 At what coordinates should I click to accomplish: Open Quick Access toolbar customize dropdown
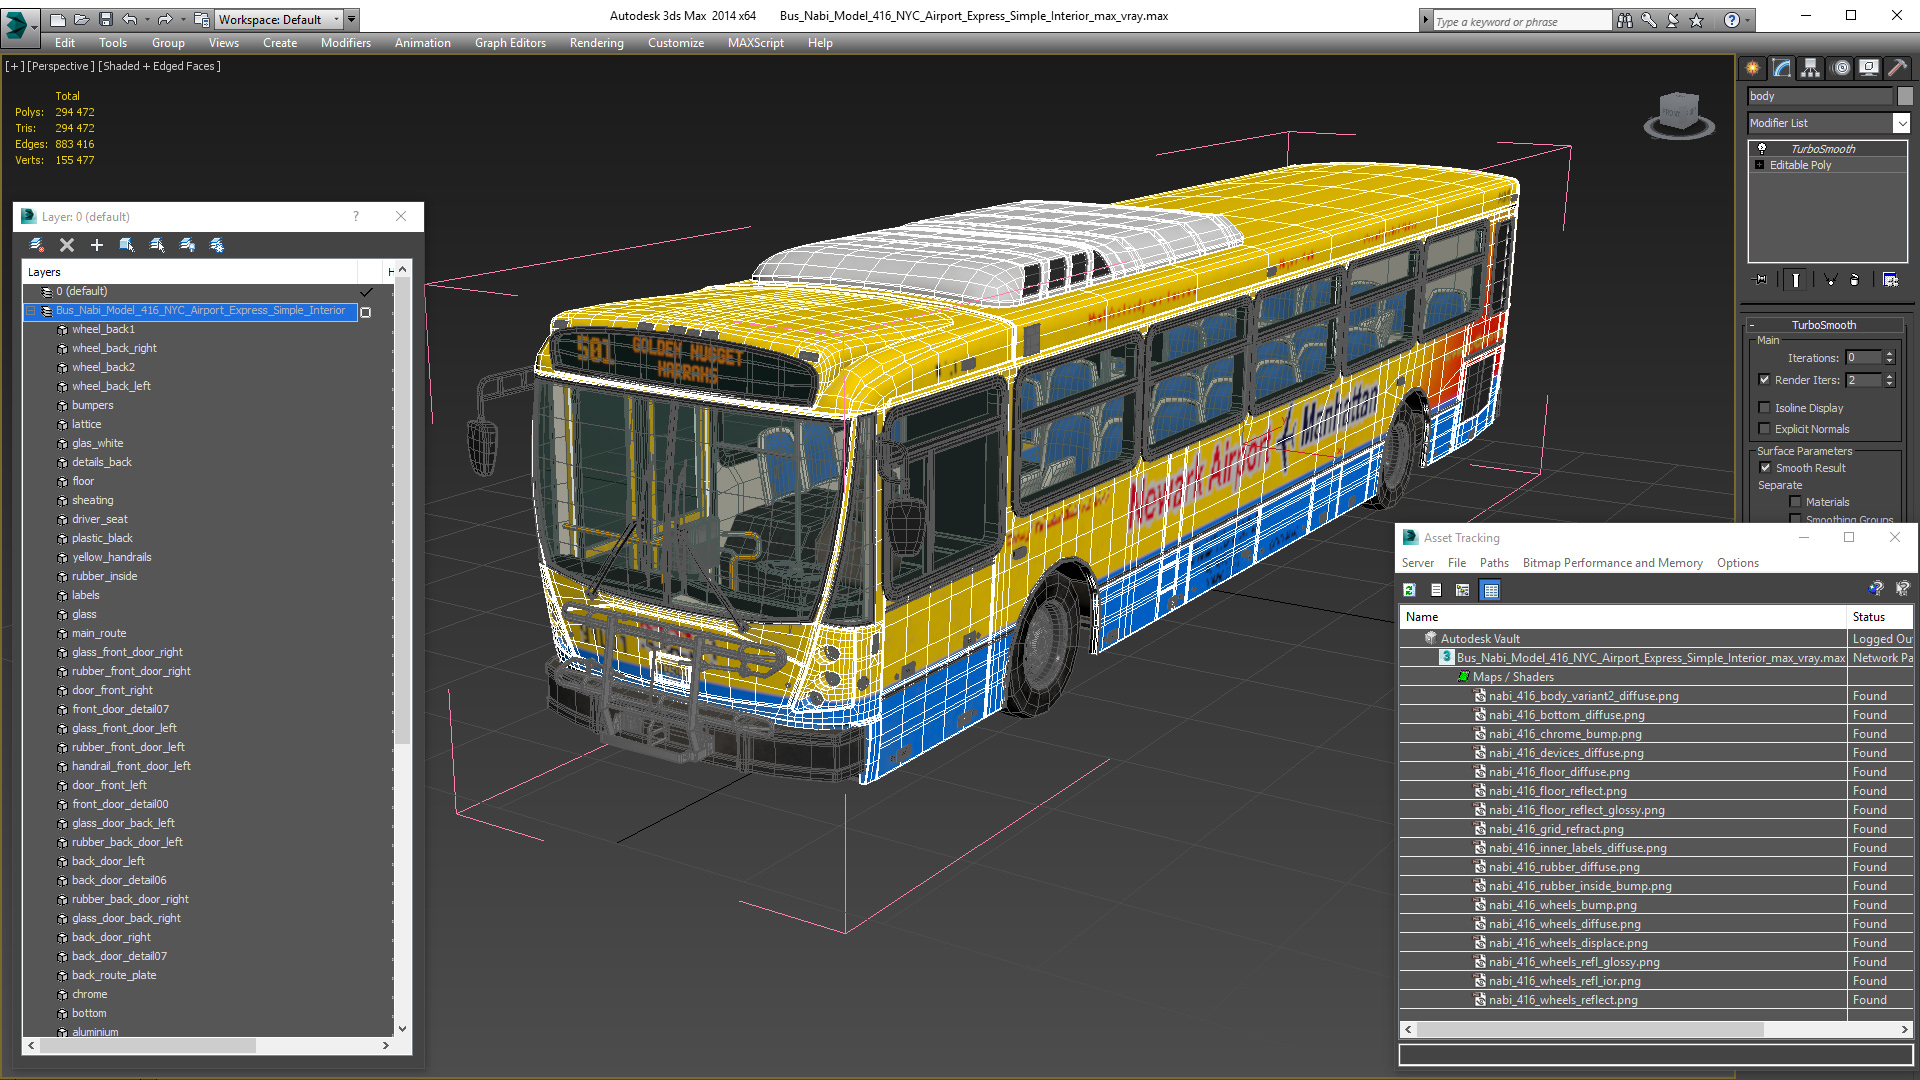pos(352,19)
